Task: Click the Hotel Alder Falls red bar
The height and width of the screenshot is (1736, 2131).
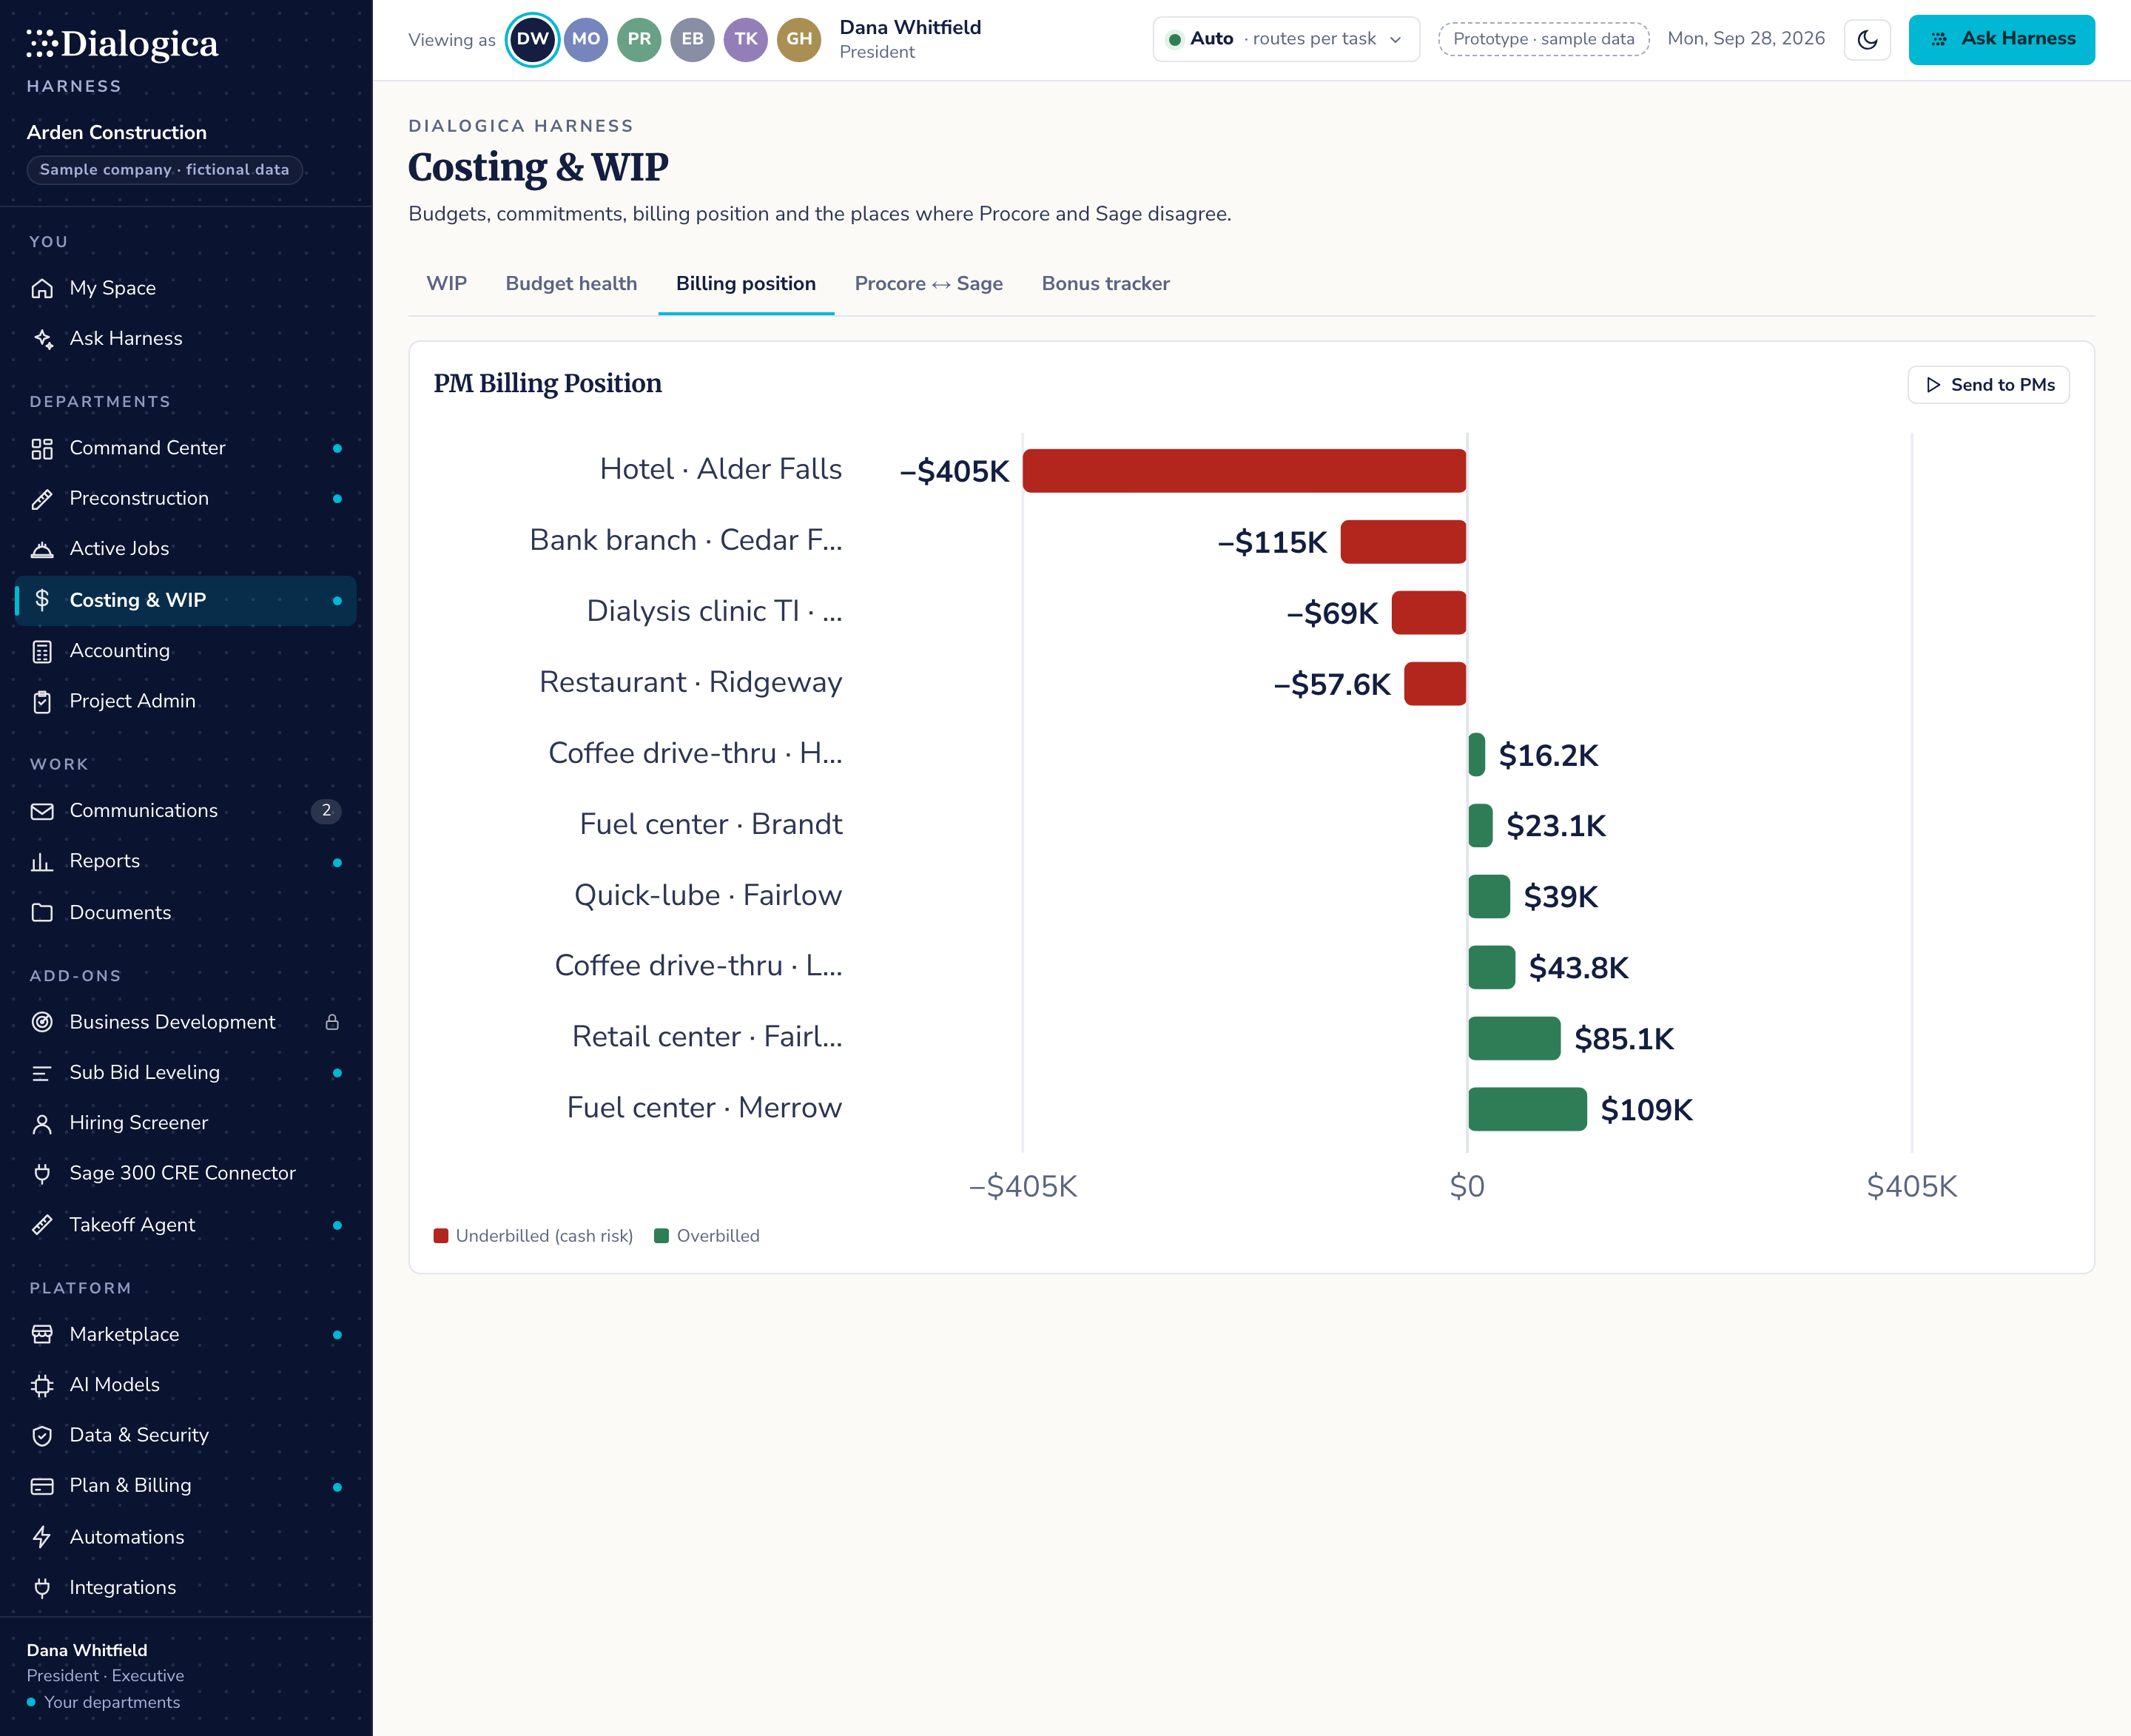Action: click(x=1244, y=471)
